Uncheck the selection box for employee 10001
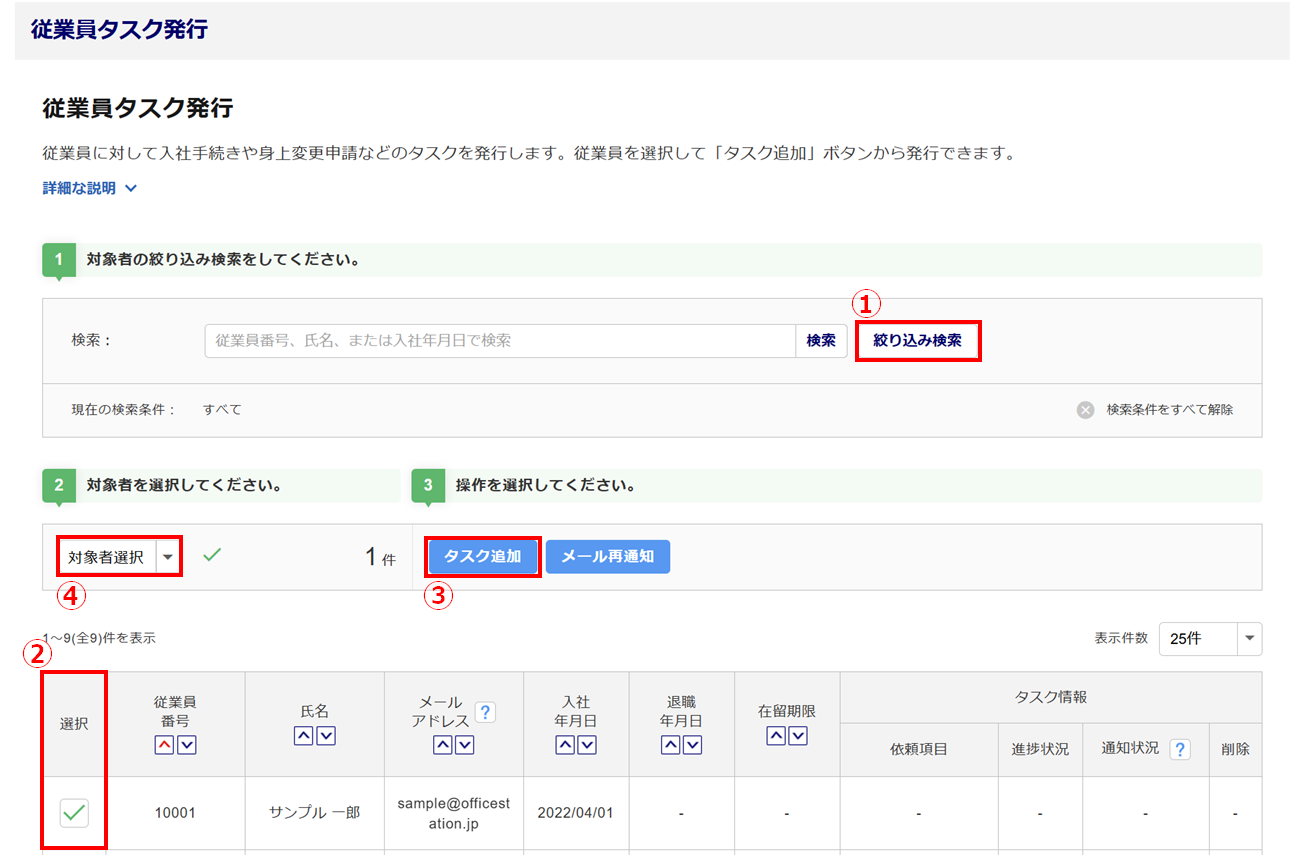The width and height of the screenshot is (1292, 855). coord(73,813)
